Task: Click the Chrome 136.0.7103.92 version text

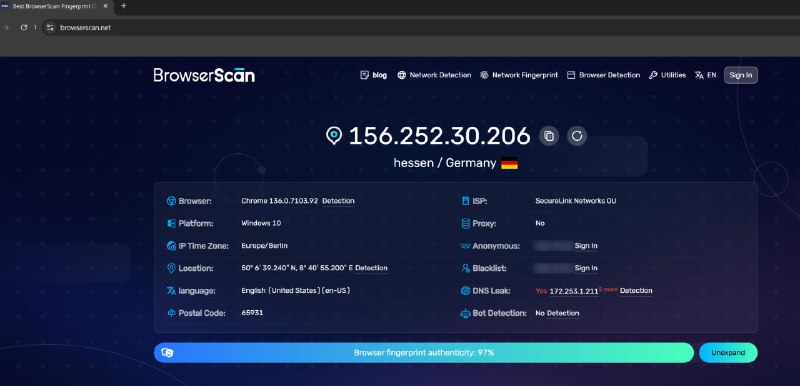Action: point(280,201)
